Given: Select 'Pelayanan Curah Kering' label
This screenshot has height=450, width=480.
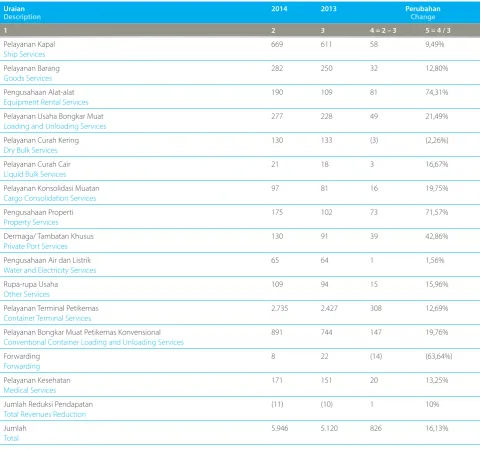Looking at the screenshot, I should point(41,140).
